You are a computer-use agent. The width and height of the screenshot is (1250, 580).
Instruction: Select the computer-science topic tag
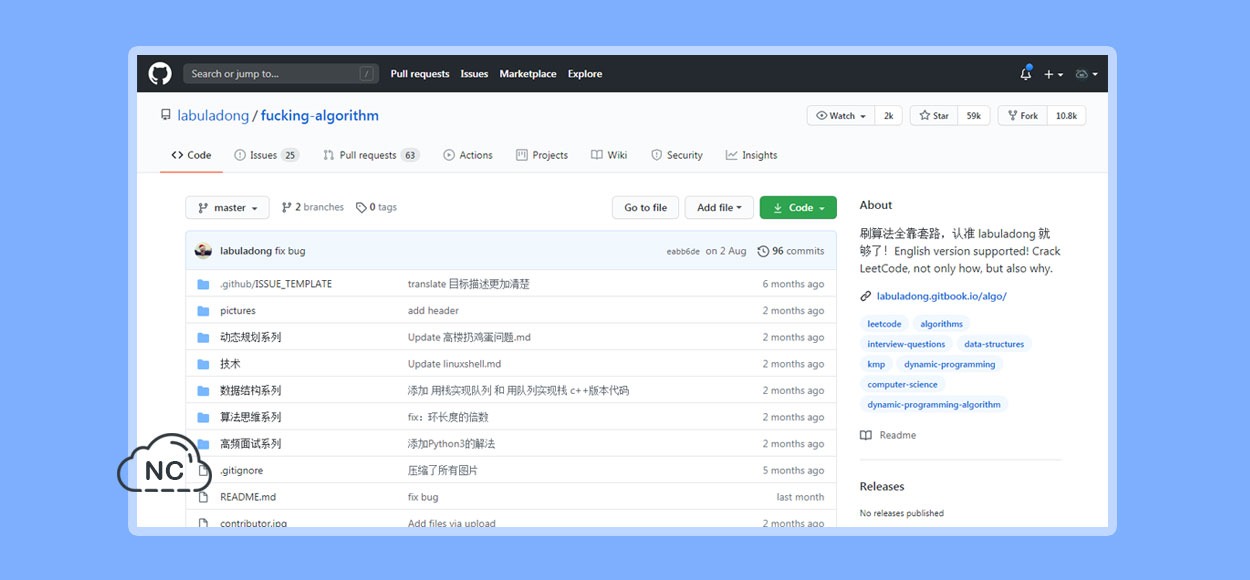pos(903,384)
